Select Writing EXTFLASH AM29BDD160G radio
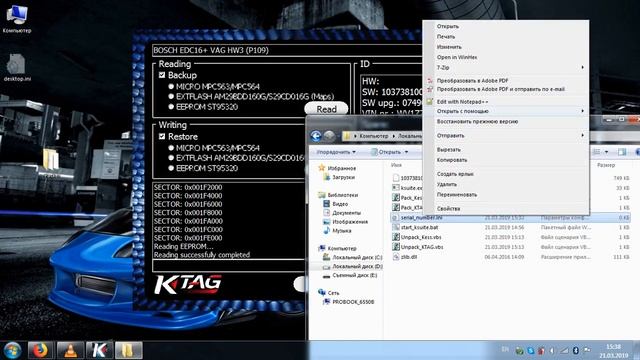Screen dimensions: 640x360 [x=171, y=158]
